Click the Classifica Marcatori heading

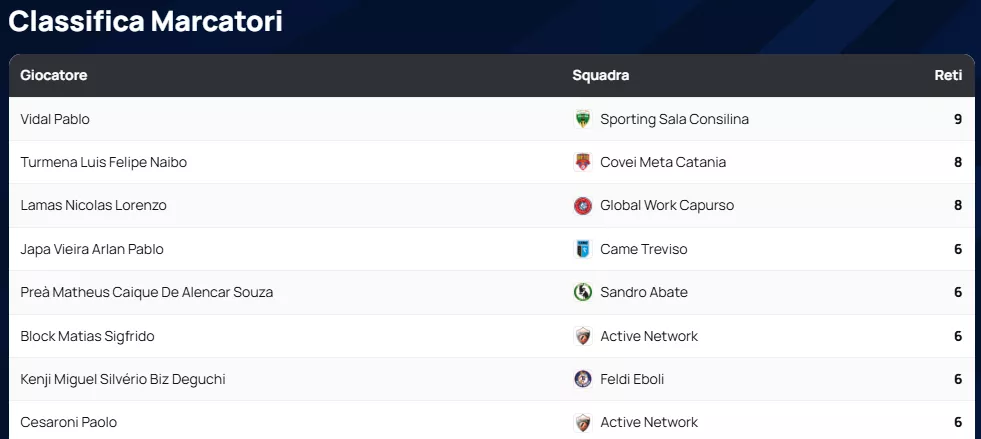[145, 21]
